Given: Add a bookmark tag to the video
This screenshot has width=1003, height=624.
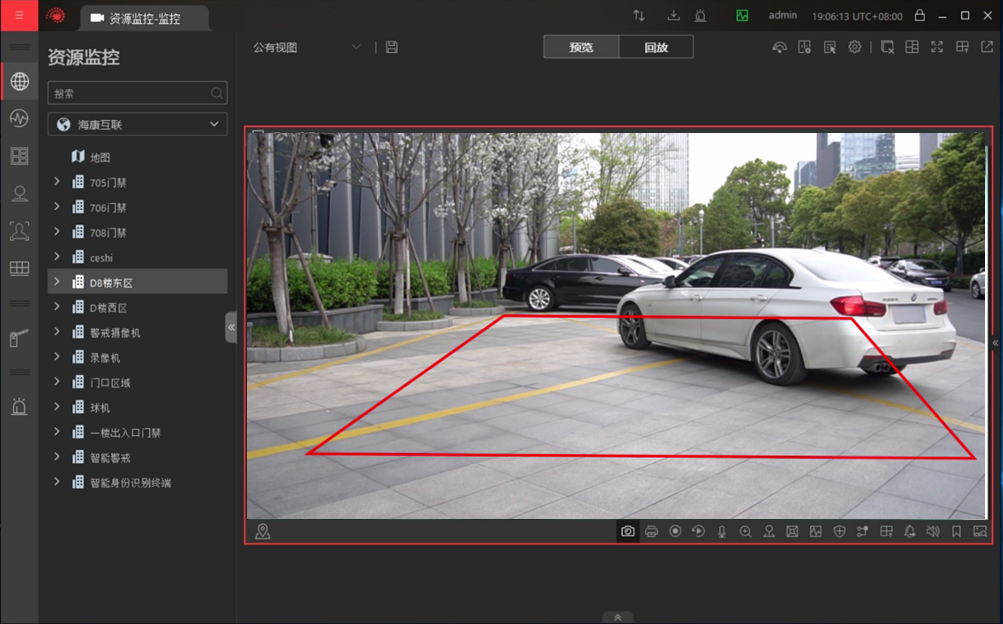Looking at the screenshot, I should (x=956, y=531).
